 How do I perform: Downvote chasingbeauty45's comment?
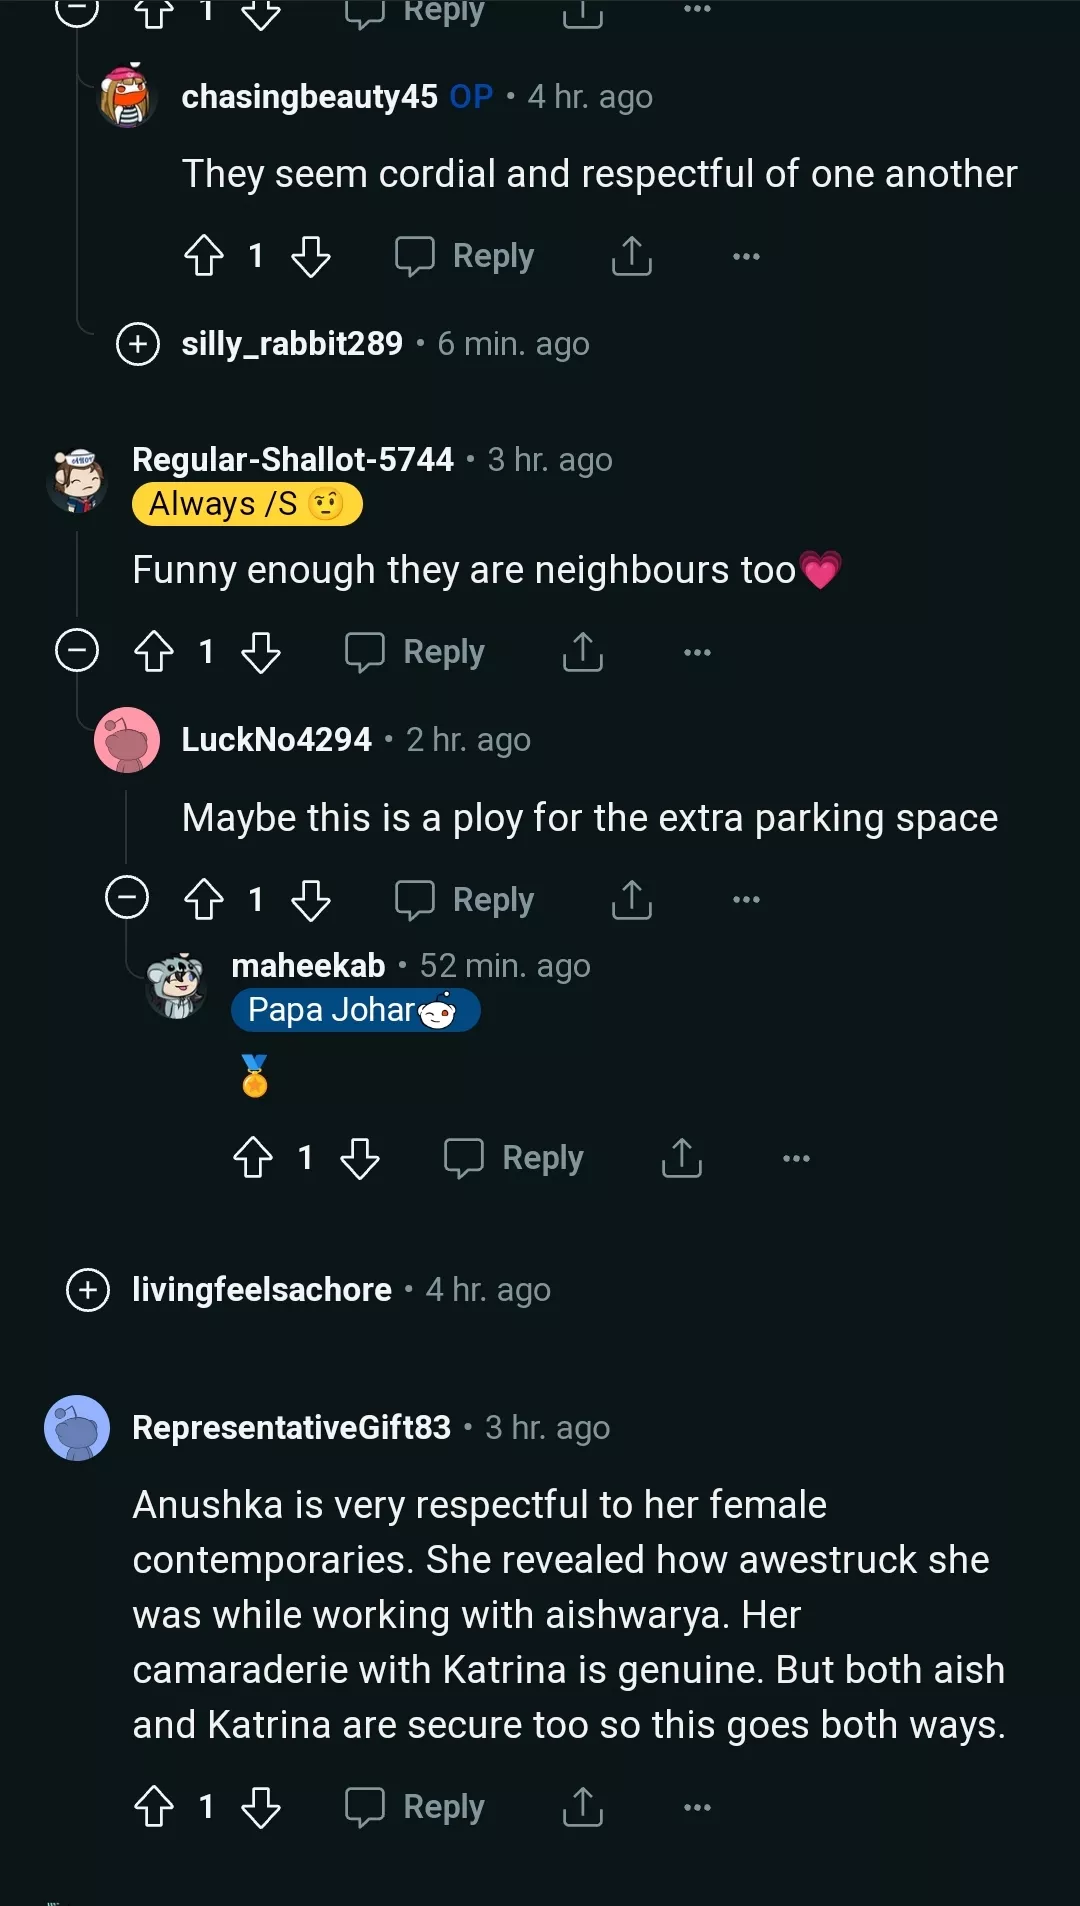[310, 256]
